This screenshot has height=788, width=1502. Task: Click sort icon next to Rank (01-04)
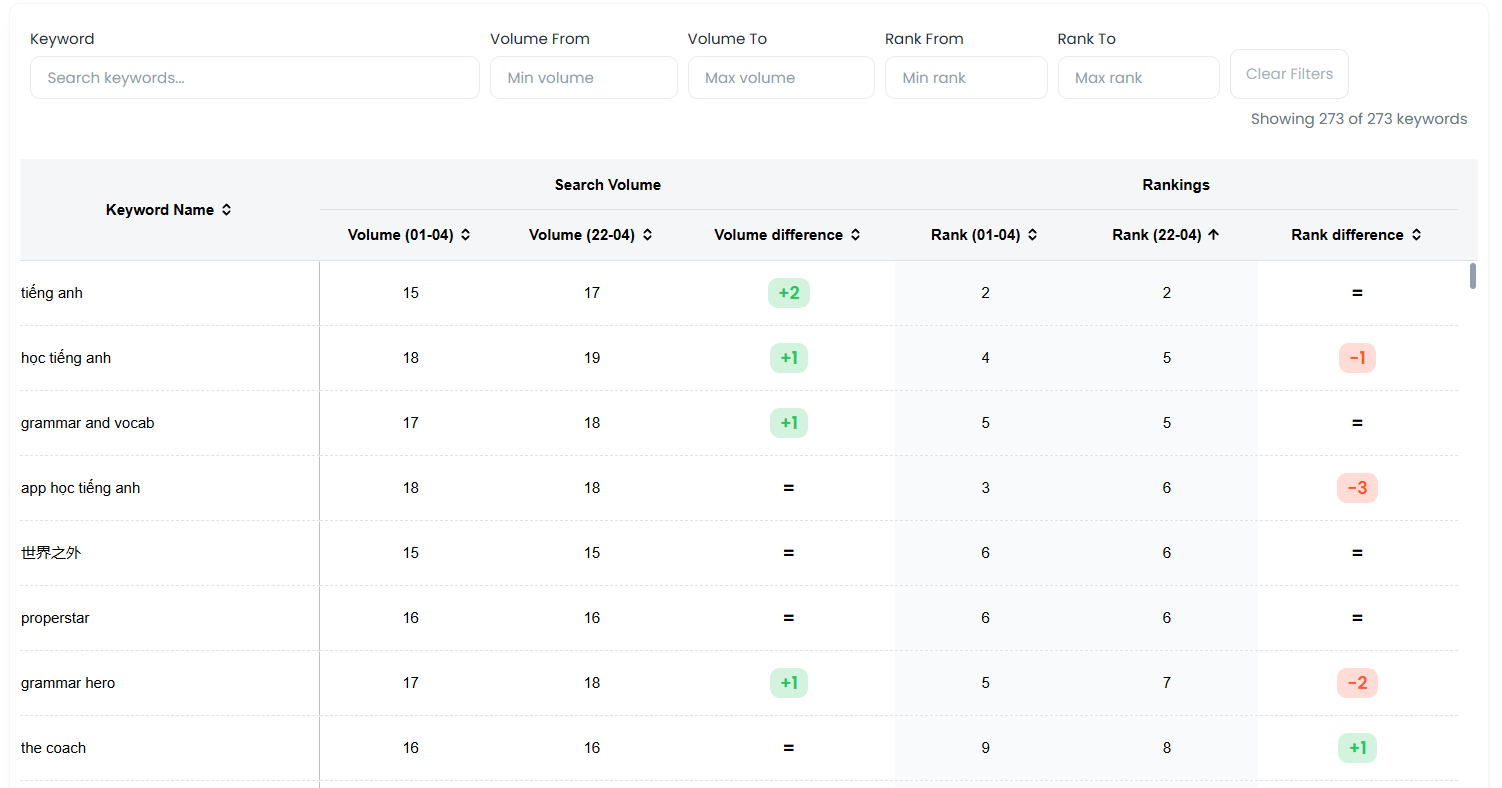click(x=1033, y=235)
